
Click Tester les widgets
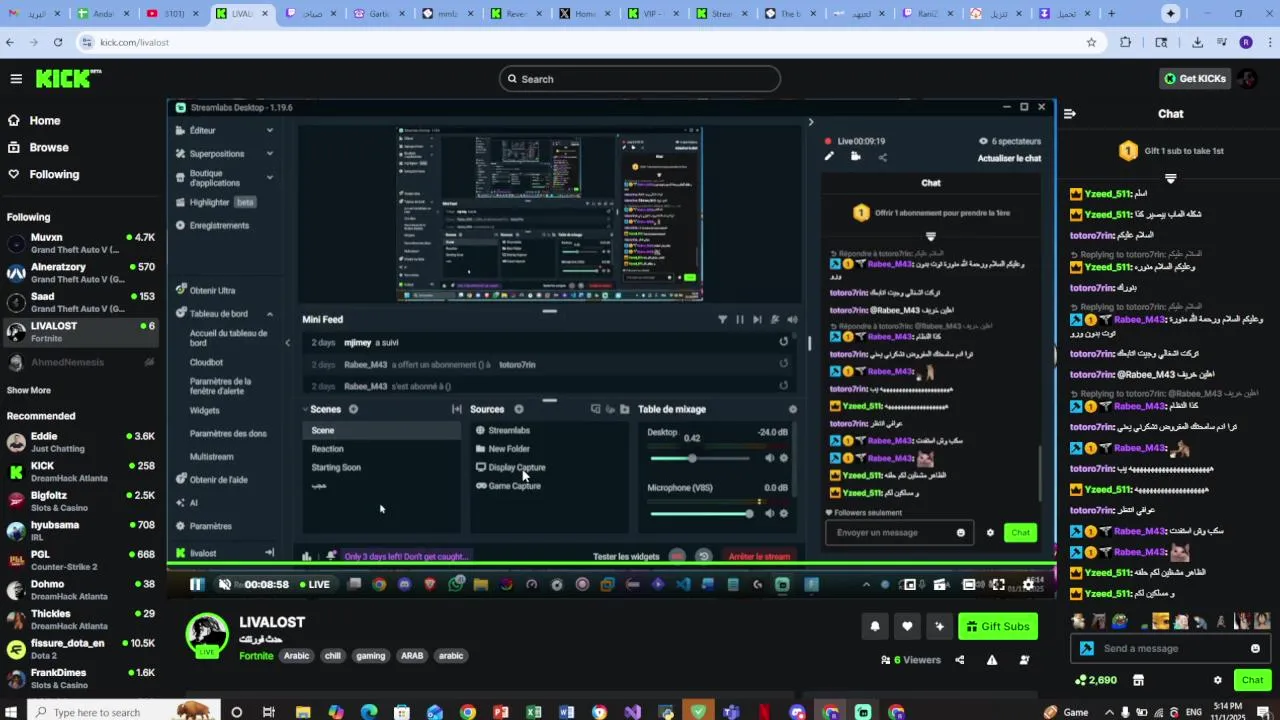[626, 557]
